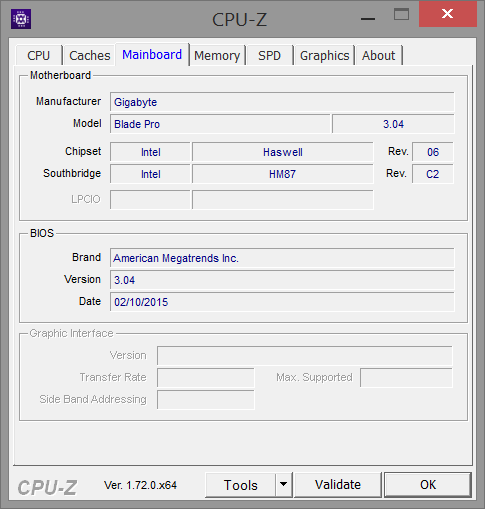The width and height of the screenshot is (485, 509).
Task: Click the Southbridge vendor Intel field
Action: [x=150, y=174]
